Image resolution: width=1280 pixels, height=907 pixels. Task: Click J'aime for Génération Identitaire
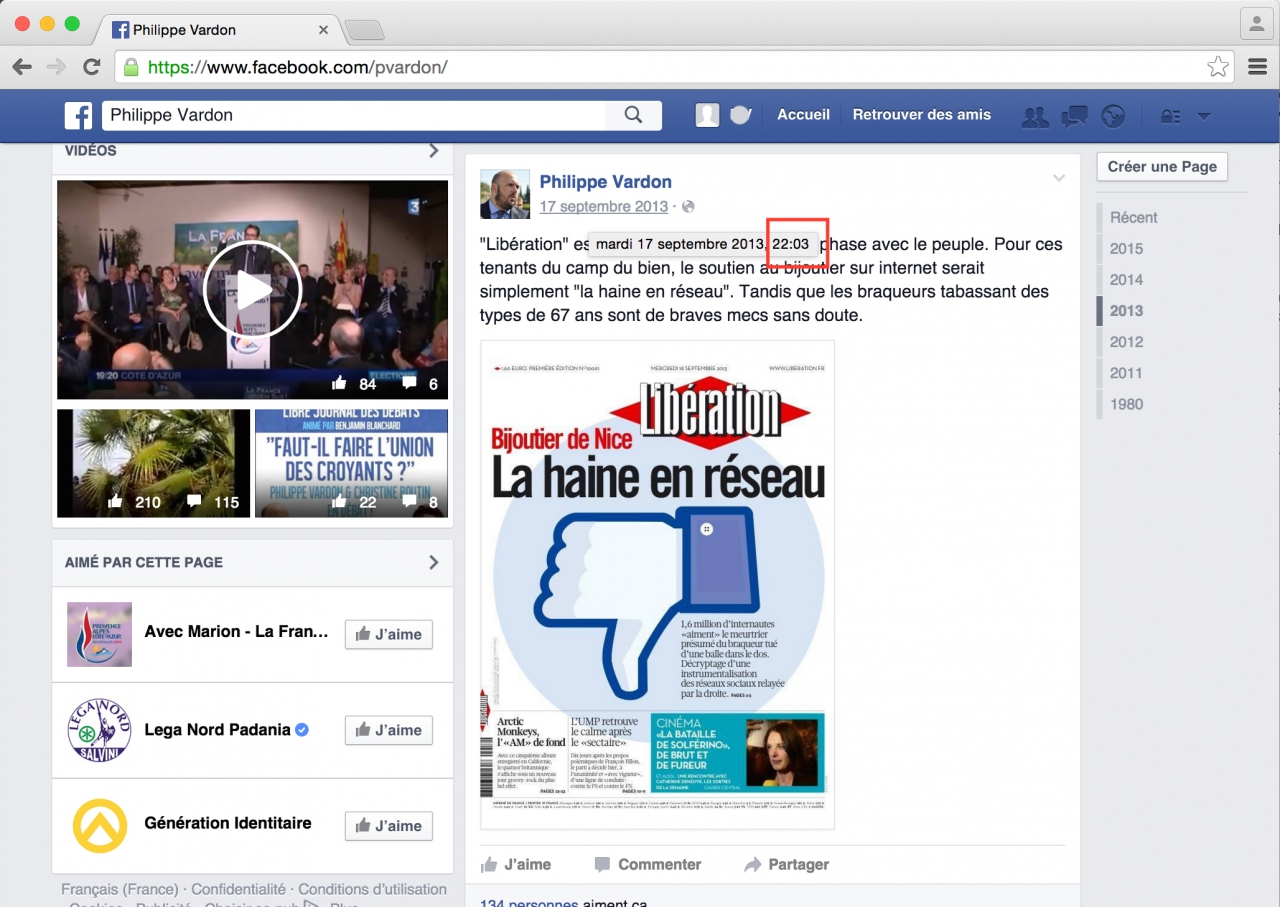tap(389, 826)
